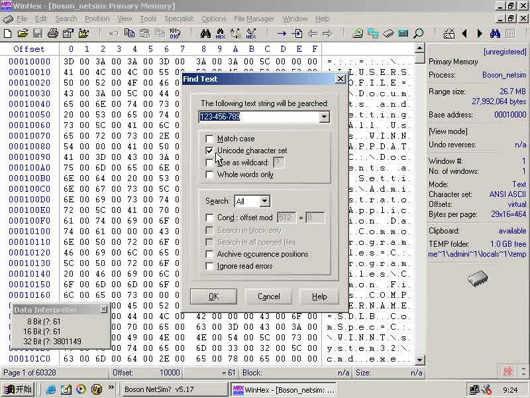Click the Open folder with sparkle icon
Viewport: 530px width, 398px height.
[x=83, y=33]
